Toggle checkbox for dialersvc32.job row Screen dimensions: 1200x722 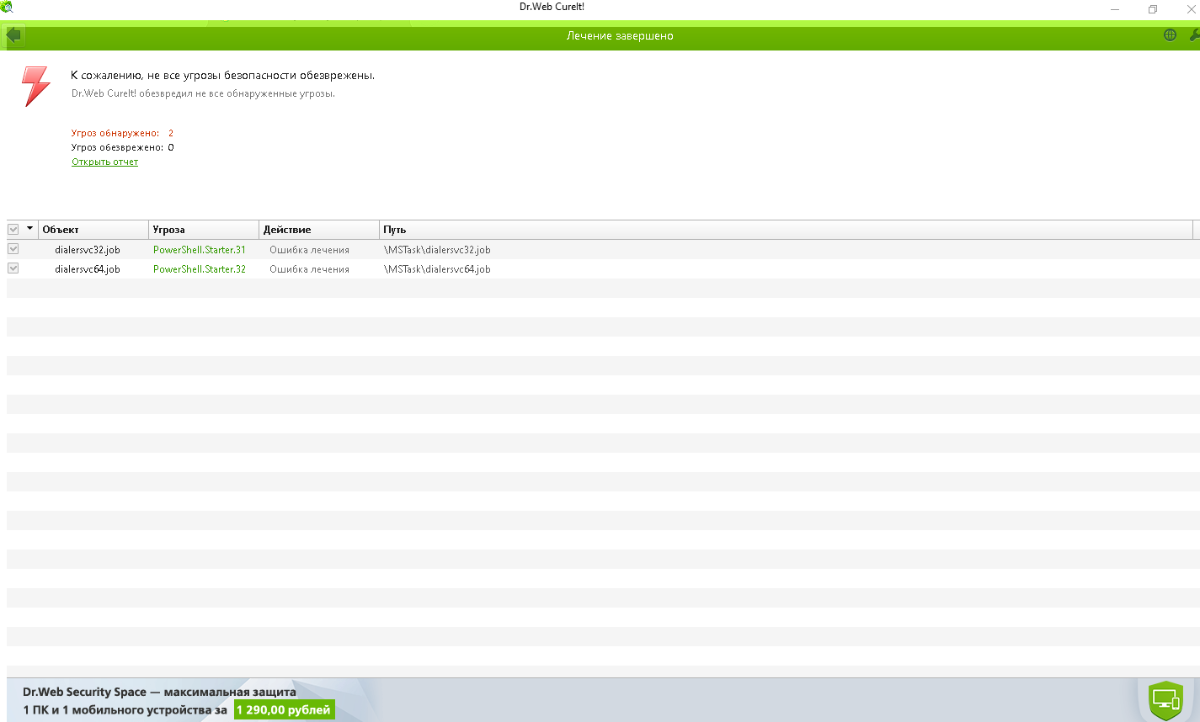pos(13,249)
